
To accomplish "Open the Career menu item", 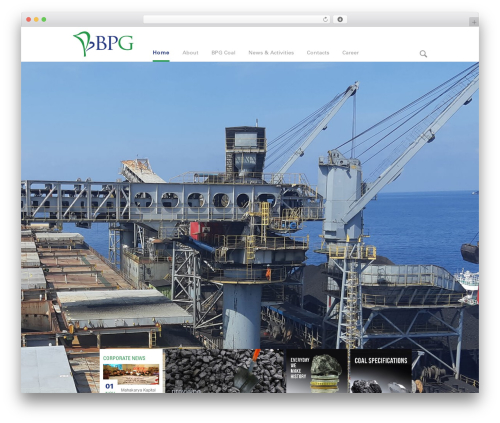I will point(350,53).
